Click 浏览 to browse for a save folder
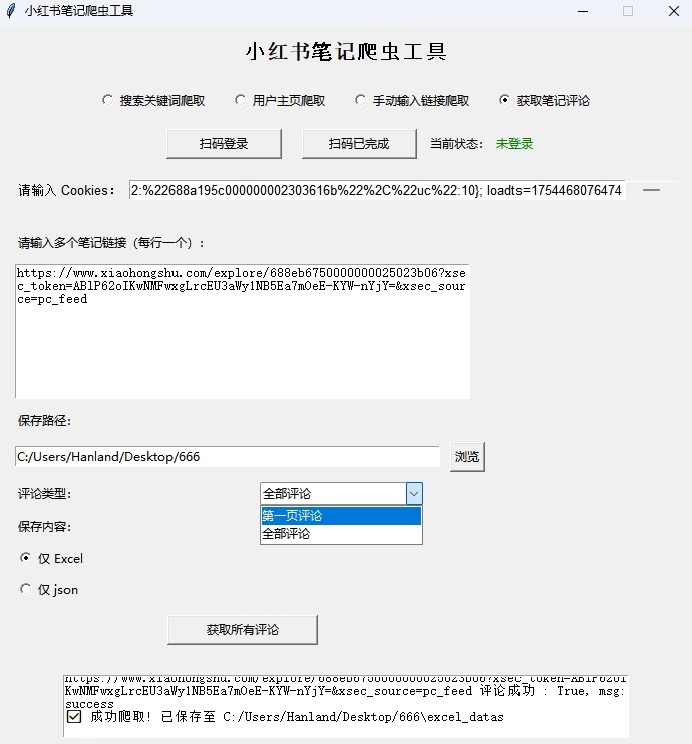 coord(467,456)
